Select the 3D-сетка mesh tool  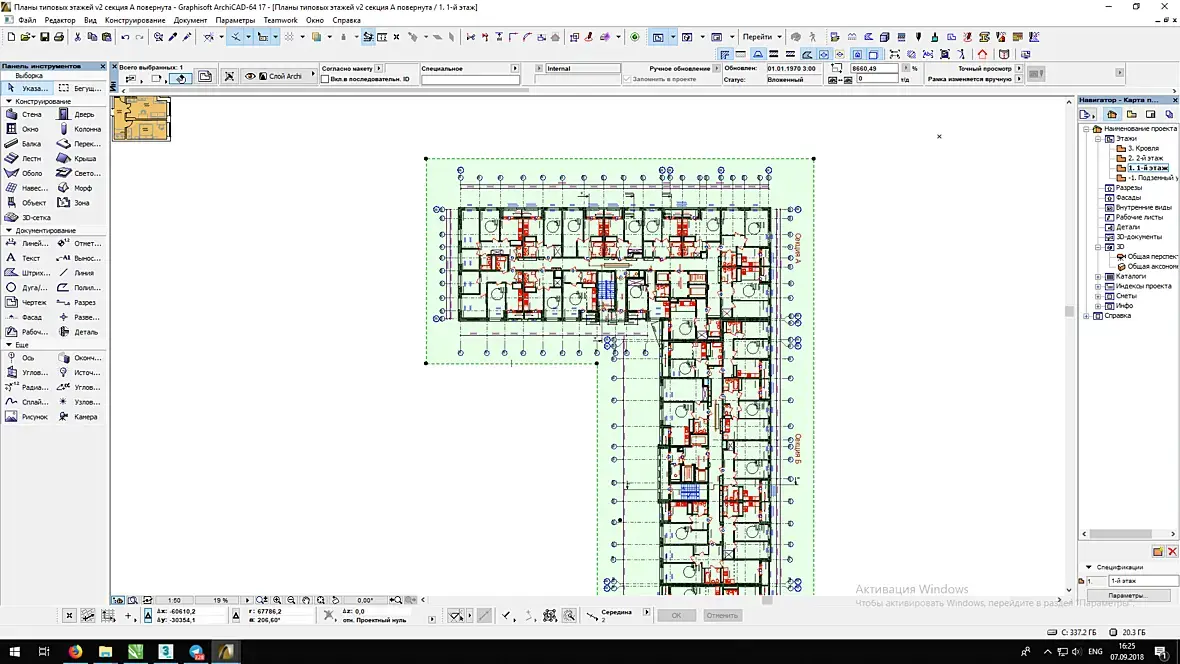[27, 218]
